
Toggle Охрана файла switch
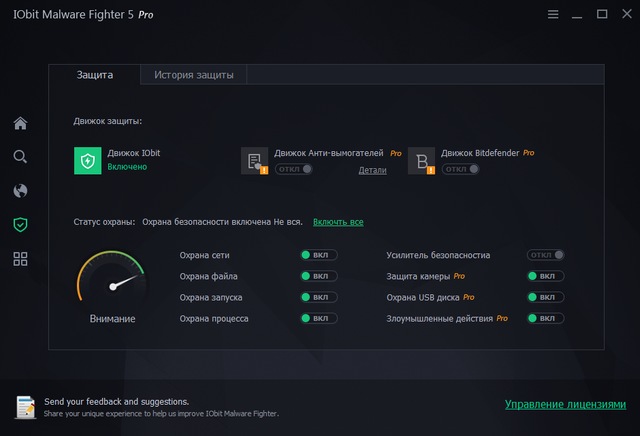(x=319, y=276)
